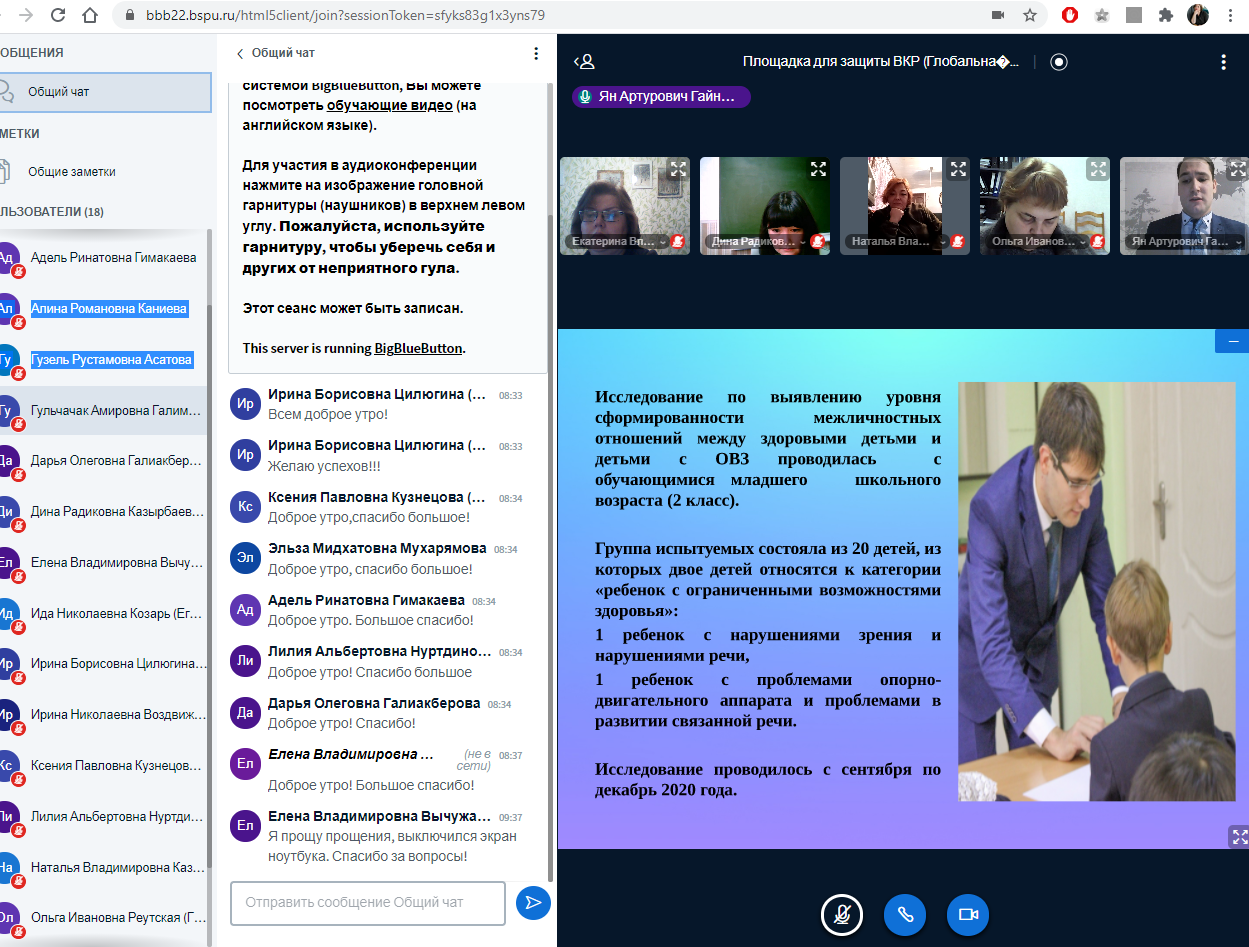1249x947 pixels.
Task: Open the chat options three-dot menu
Action: 536,53
